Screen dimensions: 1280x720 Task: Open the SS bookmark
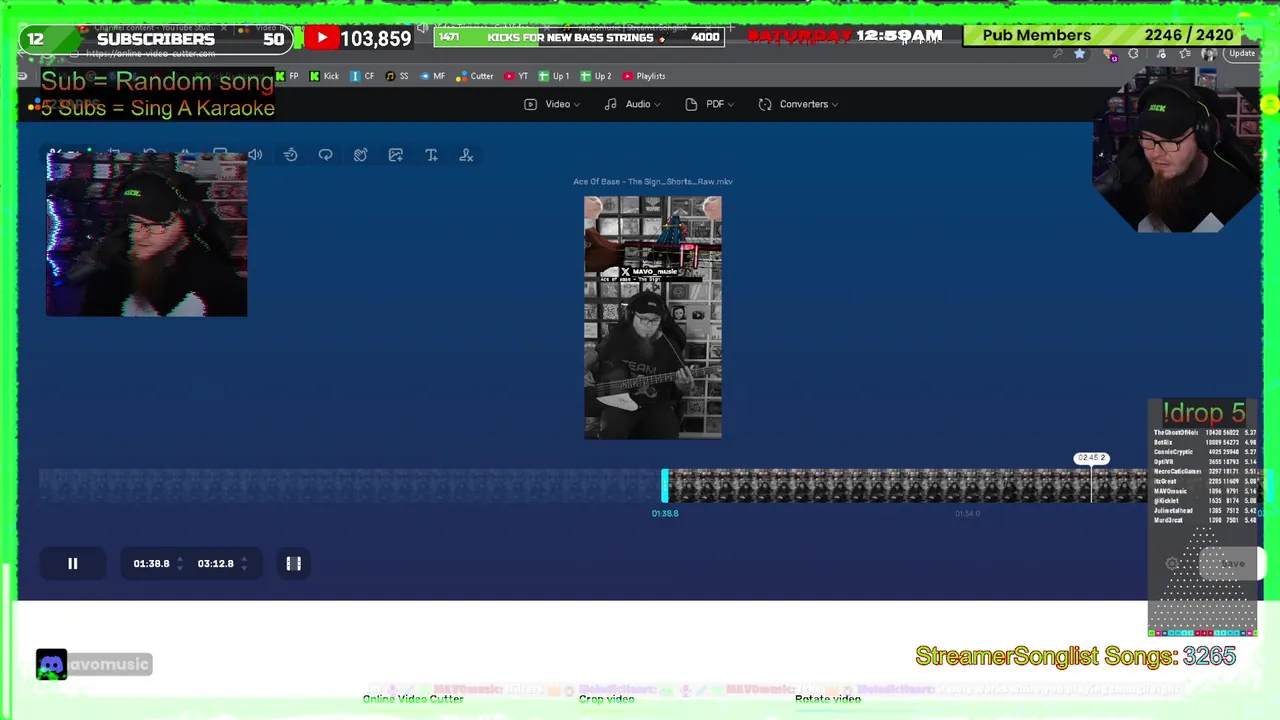(x=396, y=76)
